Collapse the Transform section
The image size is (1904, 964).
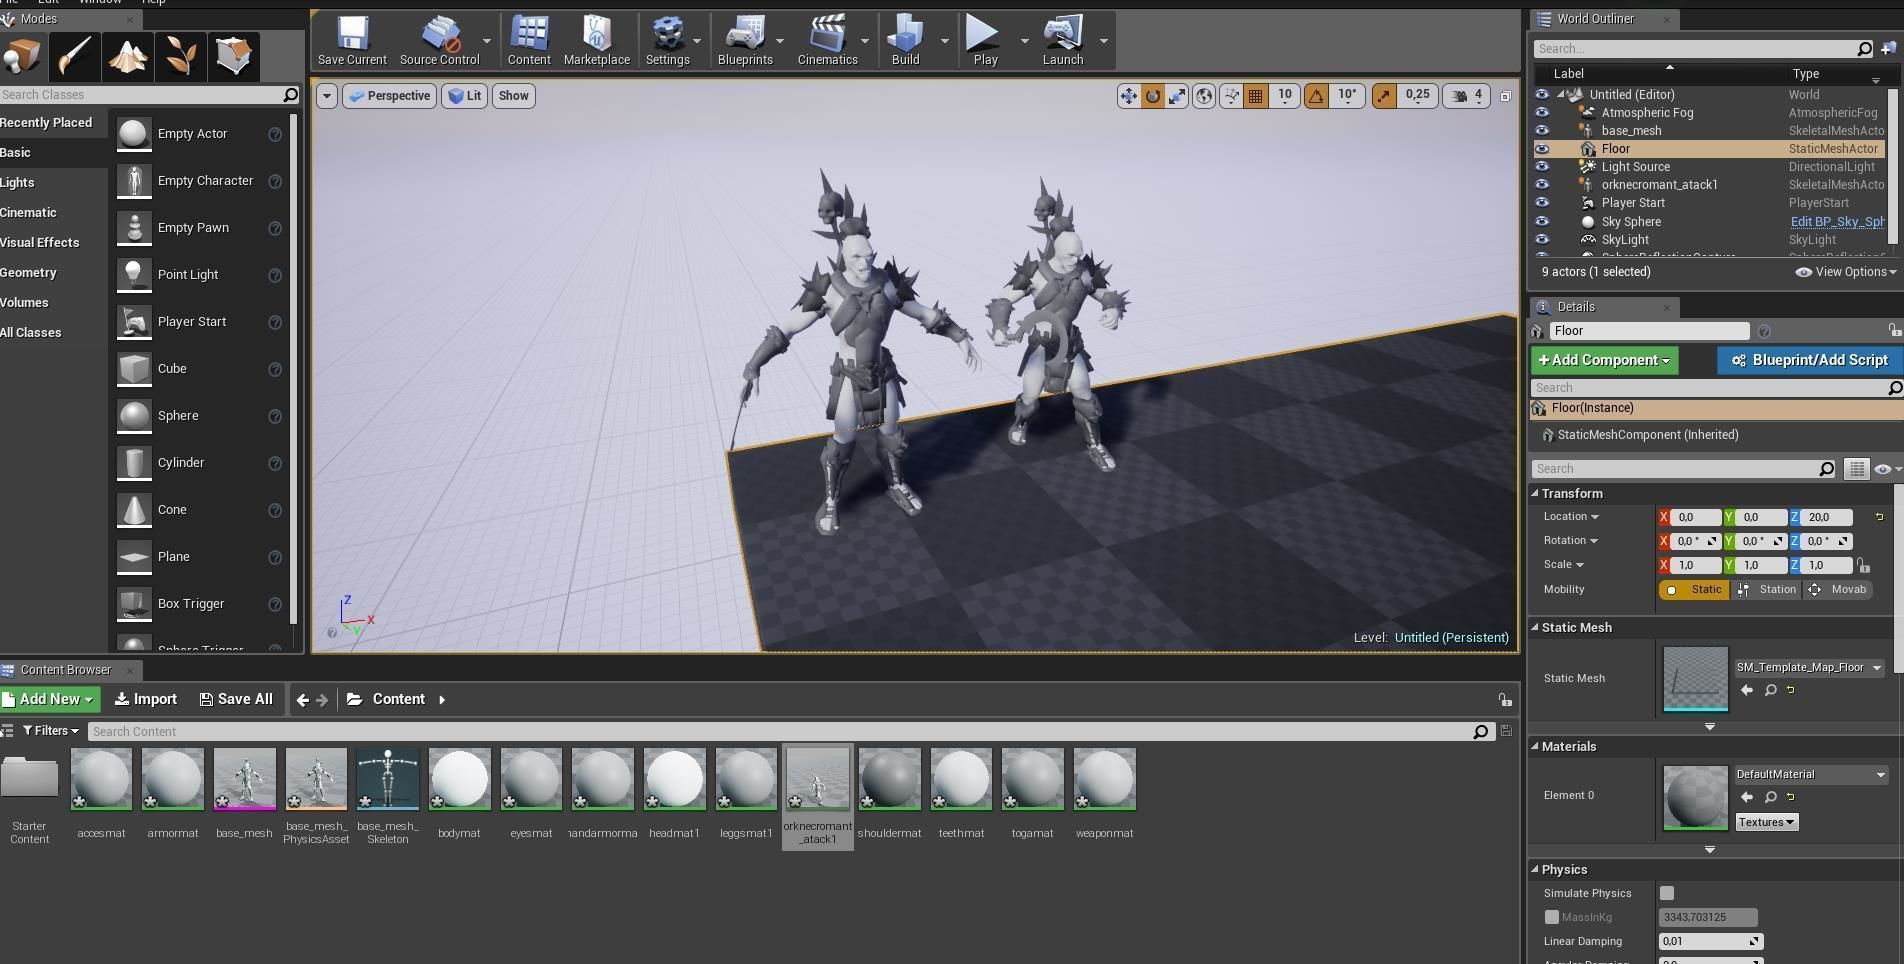pos(1535,494)
